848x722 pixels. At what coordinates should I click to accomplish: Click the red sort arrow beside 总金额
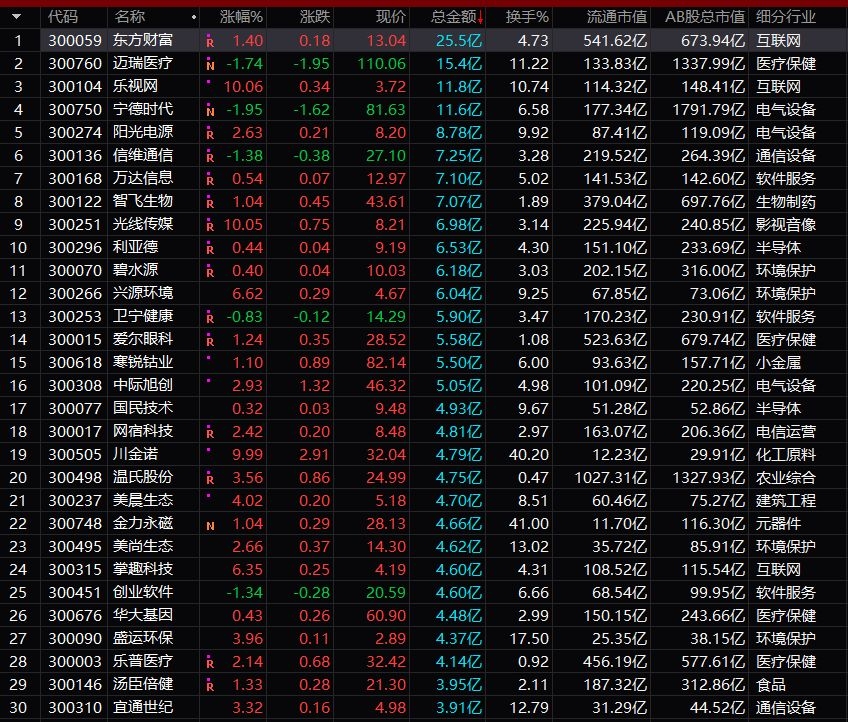[x=480, y=18]
